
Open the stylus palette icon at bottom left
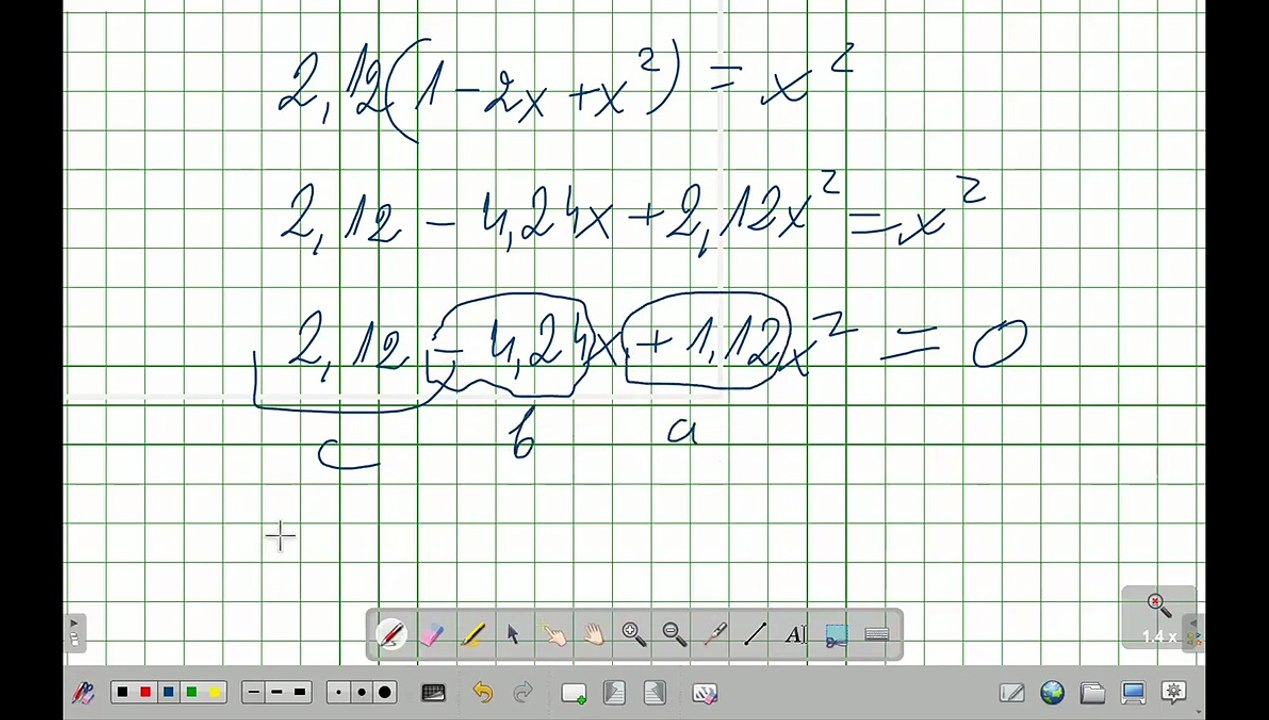(x=83, y=692)
